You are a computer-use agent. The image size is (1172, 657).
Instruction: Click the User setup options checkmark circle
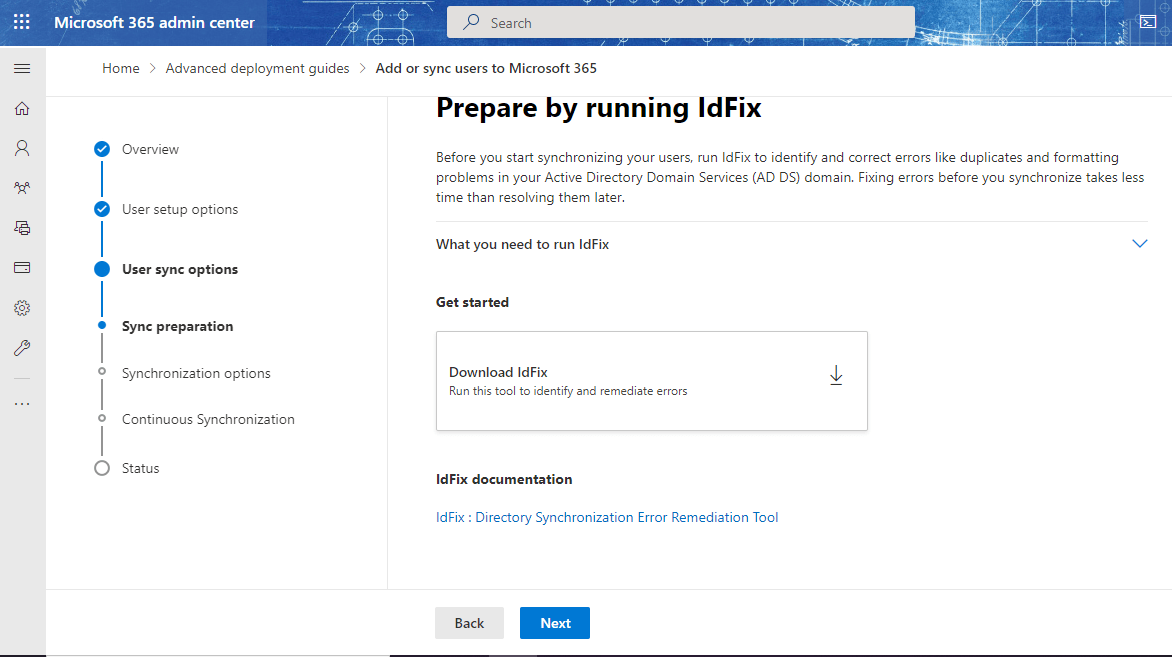(102, 209)
